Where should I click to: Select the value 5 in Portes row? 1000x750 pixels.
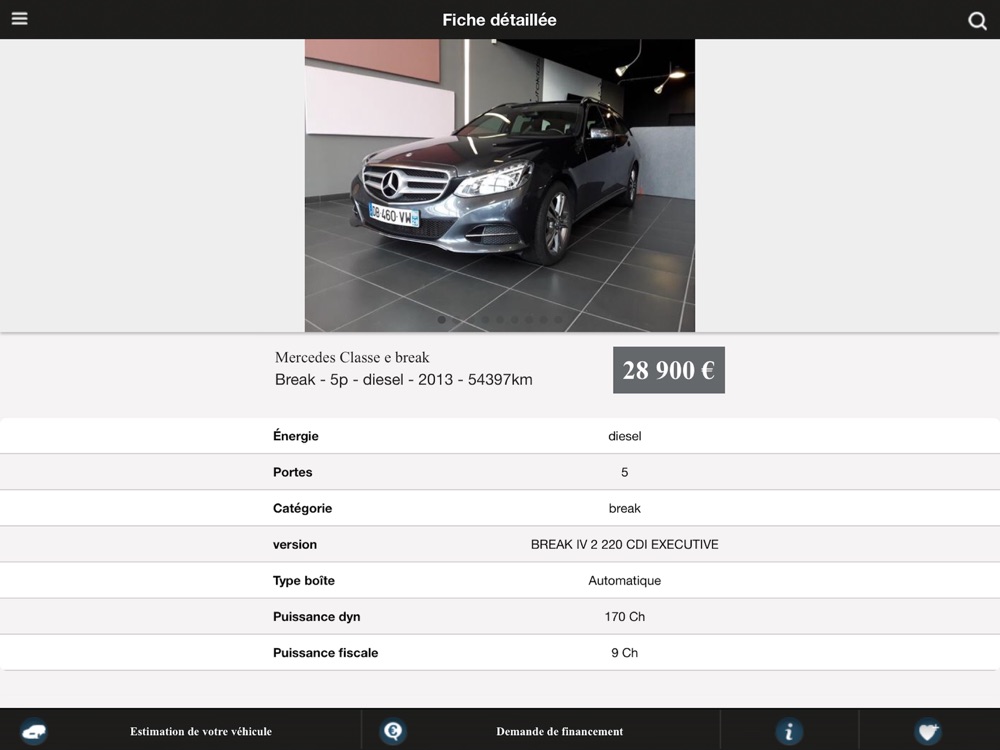point(624,472)
